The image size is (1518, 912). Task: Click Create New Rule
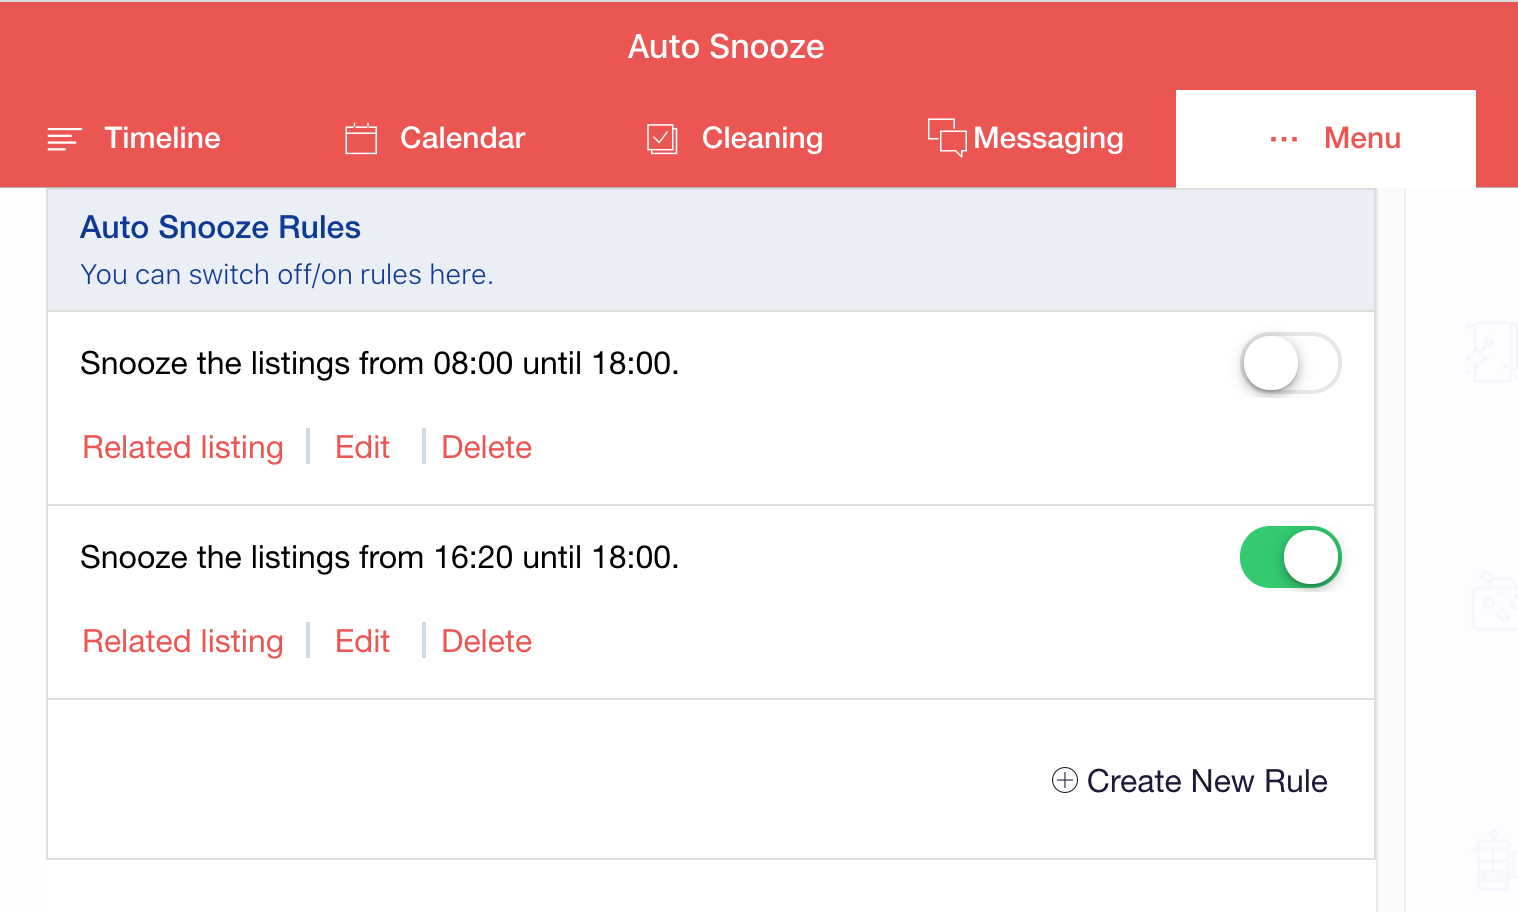click(1190, 781)
